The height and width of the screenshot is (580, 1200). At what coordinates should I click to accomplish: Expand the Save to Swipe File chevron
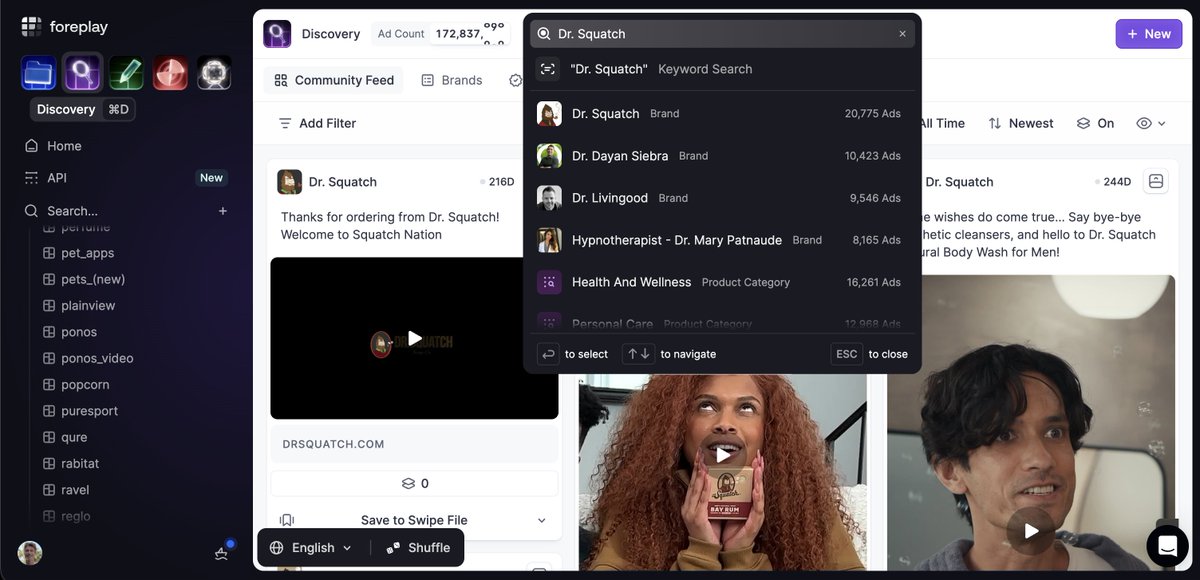click(542, 520)
